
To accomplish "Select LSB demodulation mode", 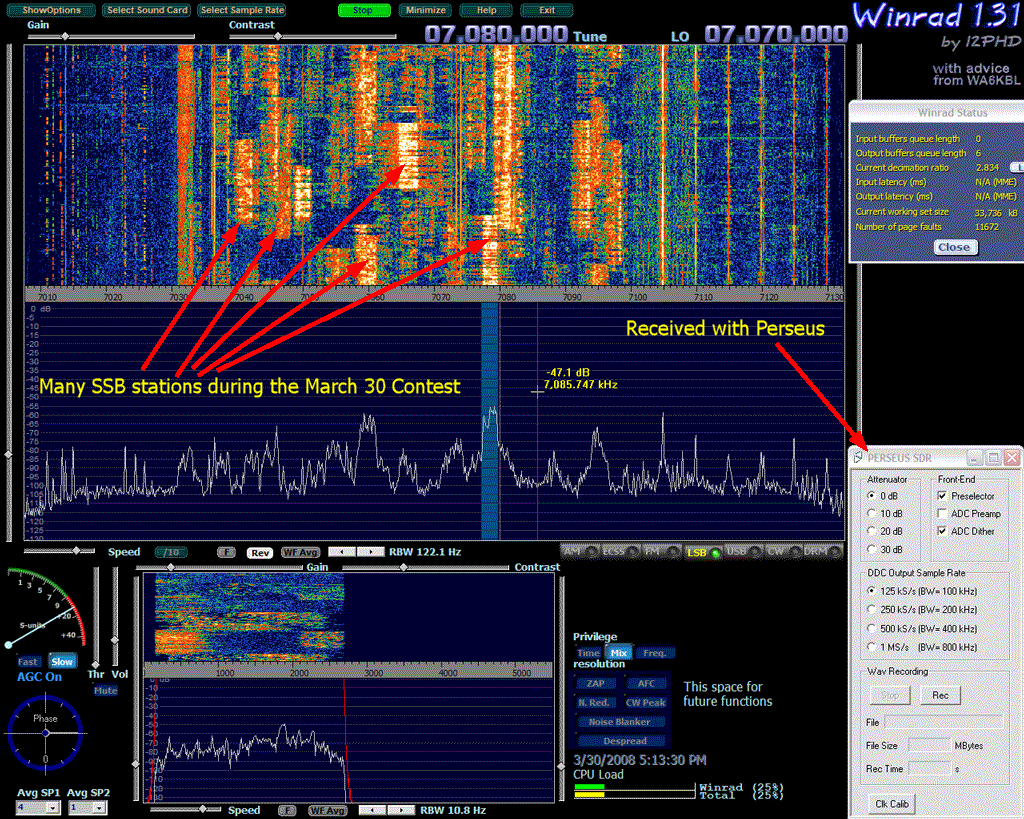I will pyautogui.click(x=703, y=553).
